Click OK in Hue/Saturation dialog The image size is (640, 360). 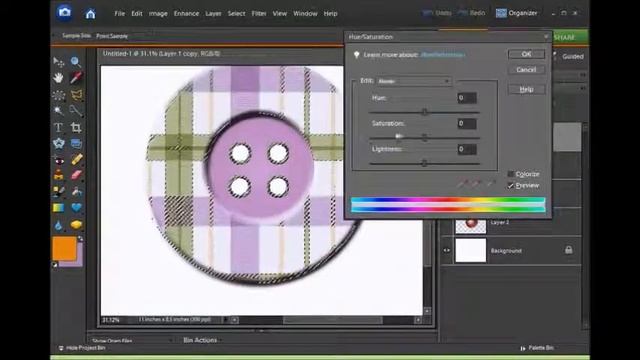coord(526,54)
